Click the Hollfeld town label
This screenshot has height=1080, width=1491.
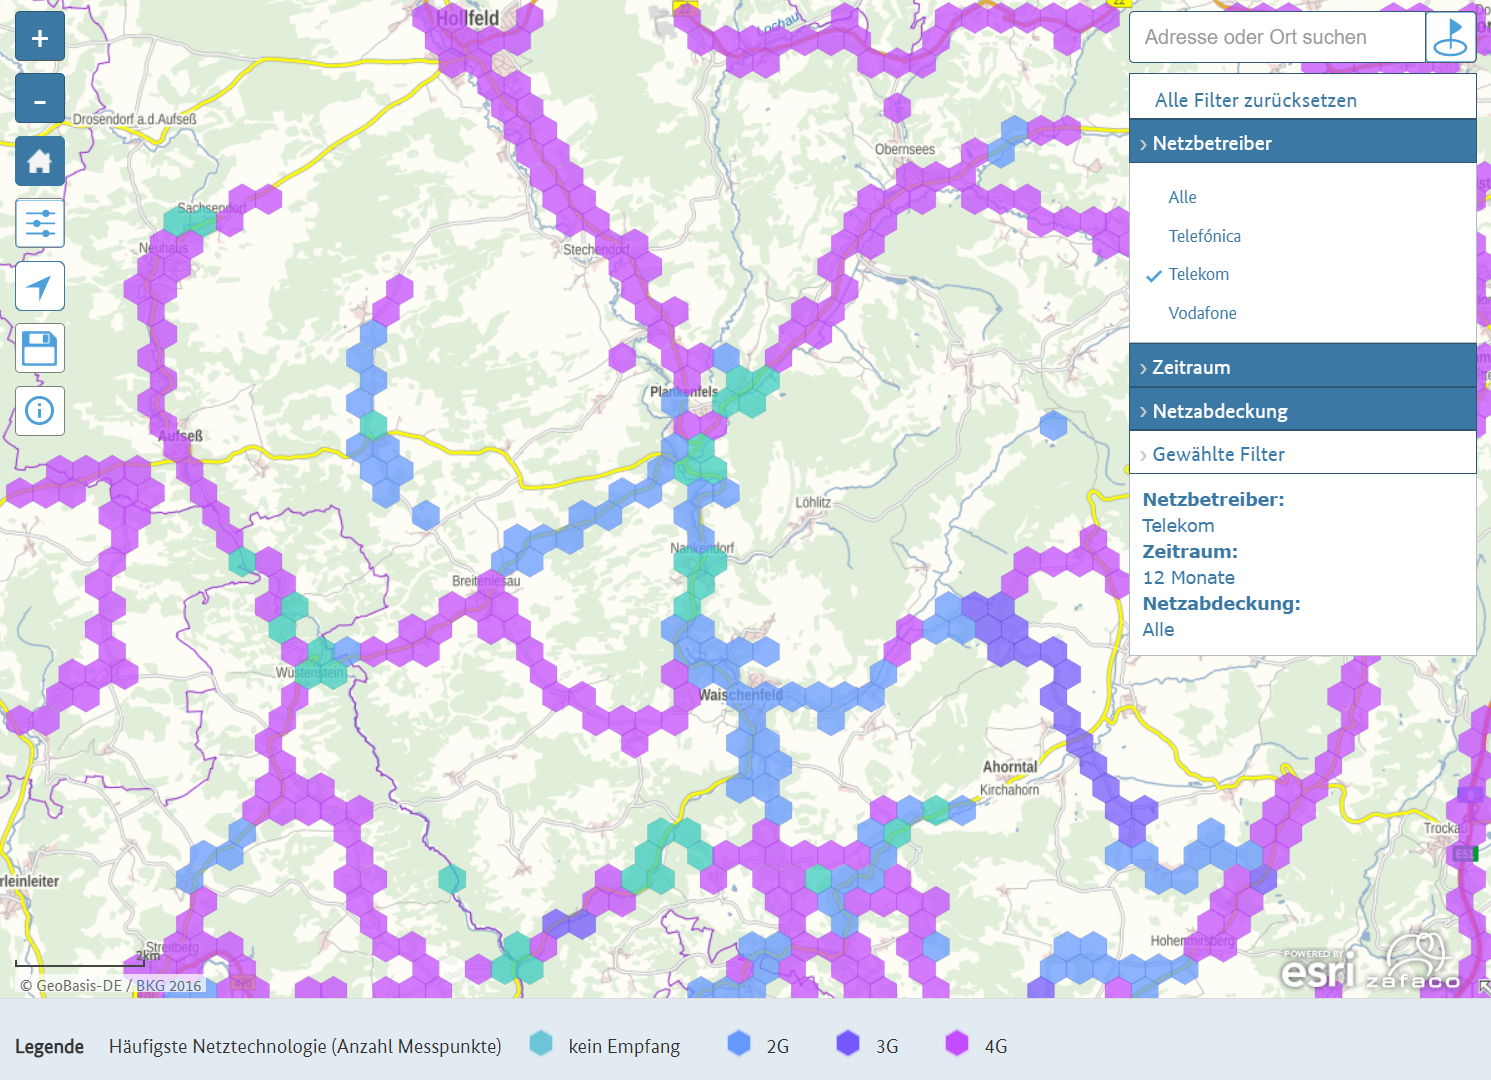467,18
